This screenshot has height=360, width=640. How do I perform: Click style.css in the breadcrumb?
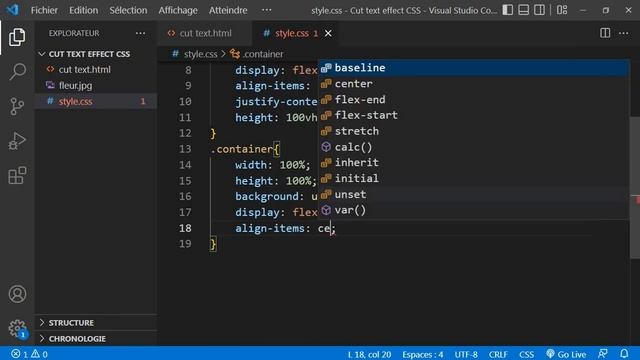200,54
